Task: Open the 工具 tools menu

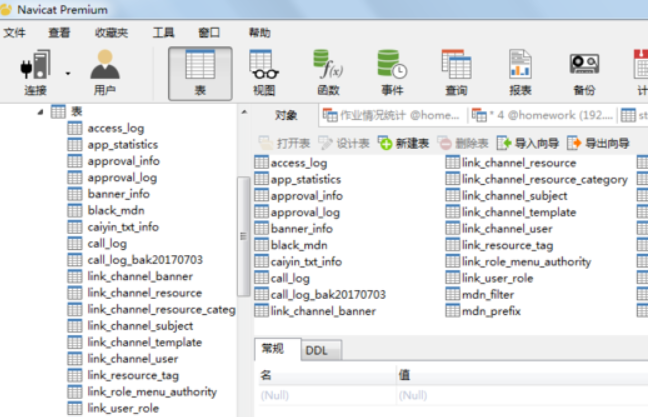Action: coord(164,32)
